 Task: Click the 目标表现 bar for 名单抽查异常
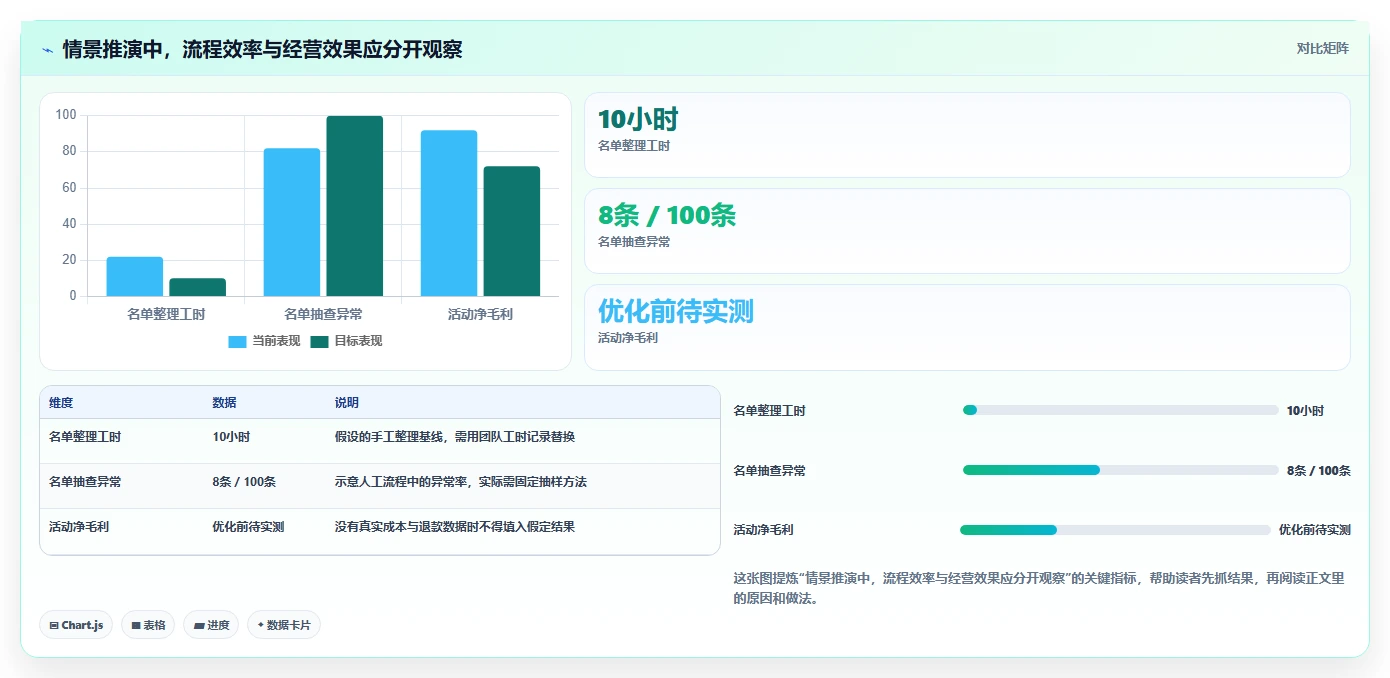click(354, 206)
